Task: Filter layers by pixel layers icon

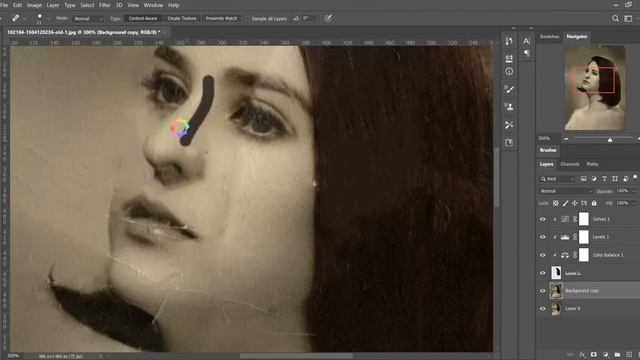Action: click(584, 179)
